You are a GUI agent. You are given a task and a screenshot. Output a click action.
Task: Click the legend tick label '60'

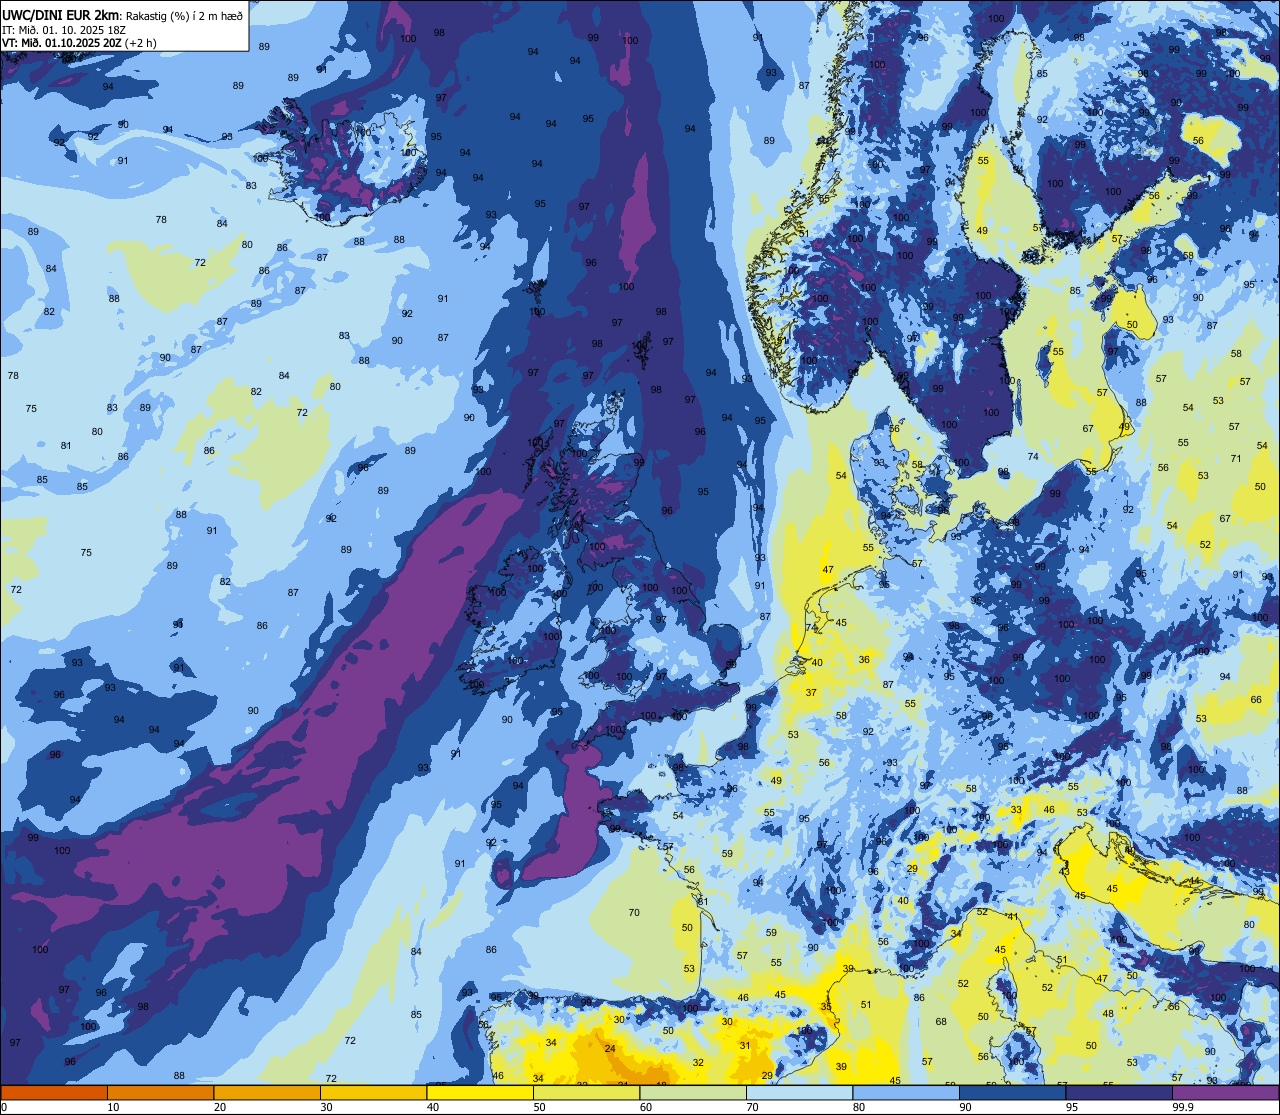tap(646, 1107)
